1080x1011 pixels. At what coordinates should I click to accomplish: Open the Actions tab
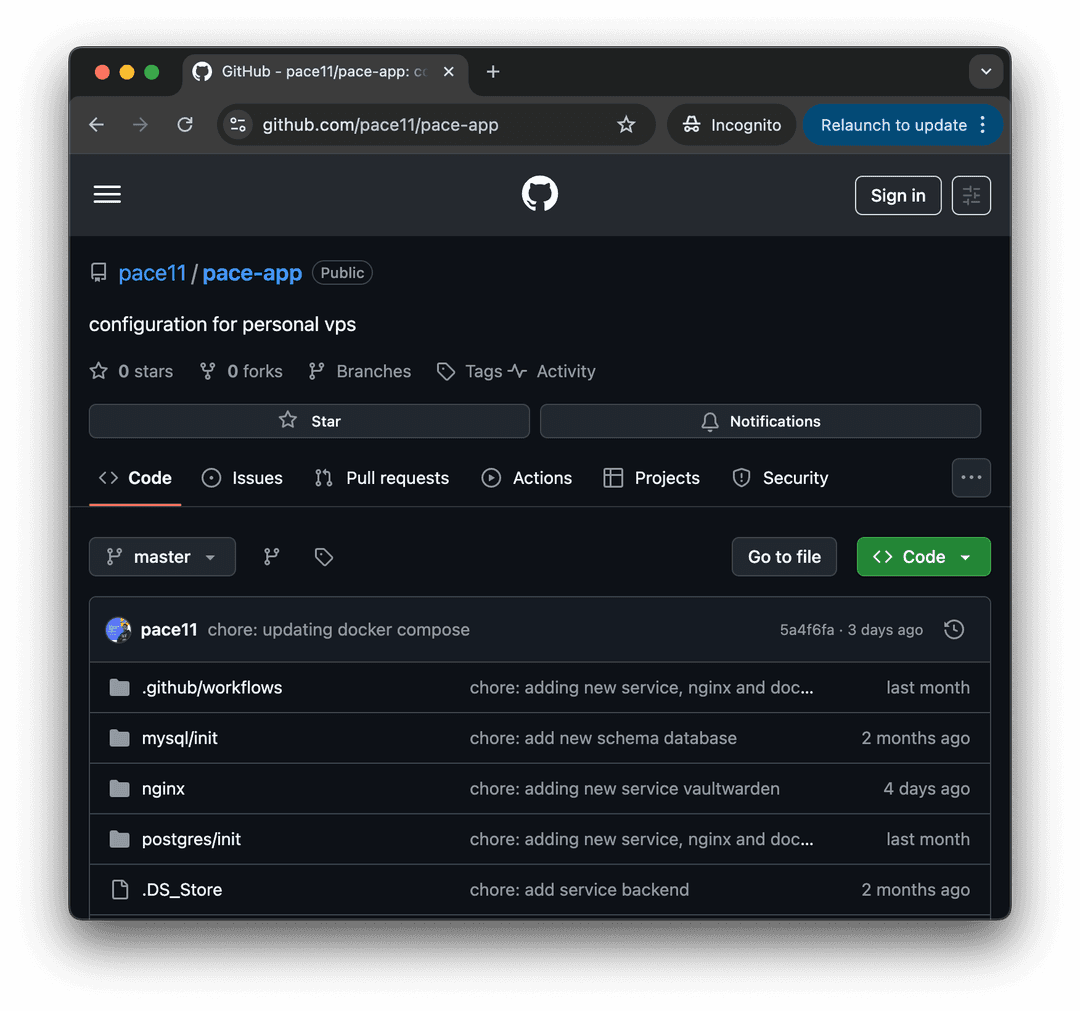point(526,478)
